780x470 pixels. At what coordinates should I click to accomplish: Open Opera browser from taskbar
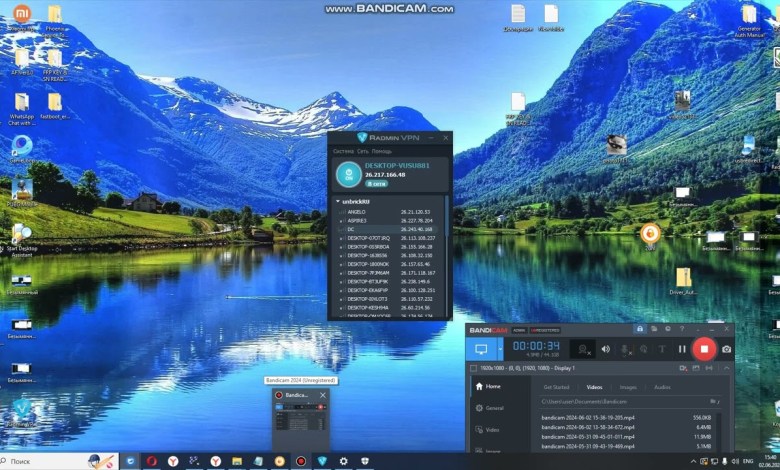[x=152, y=462]
